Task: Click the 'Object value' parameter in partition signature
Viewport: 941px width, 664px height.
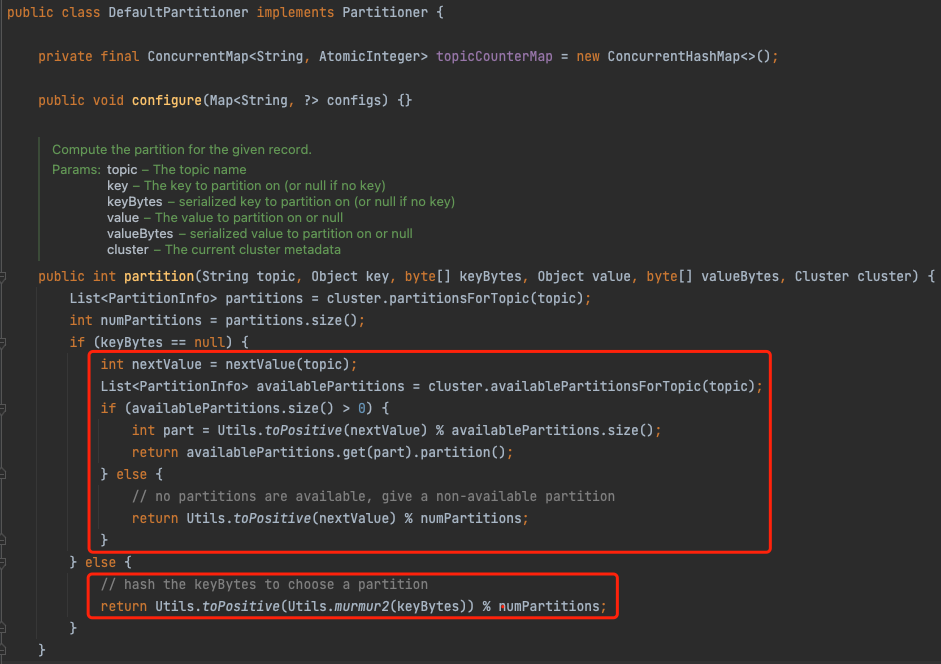Action: click(x=584, y=277)
